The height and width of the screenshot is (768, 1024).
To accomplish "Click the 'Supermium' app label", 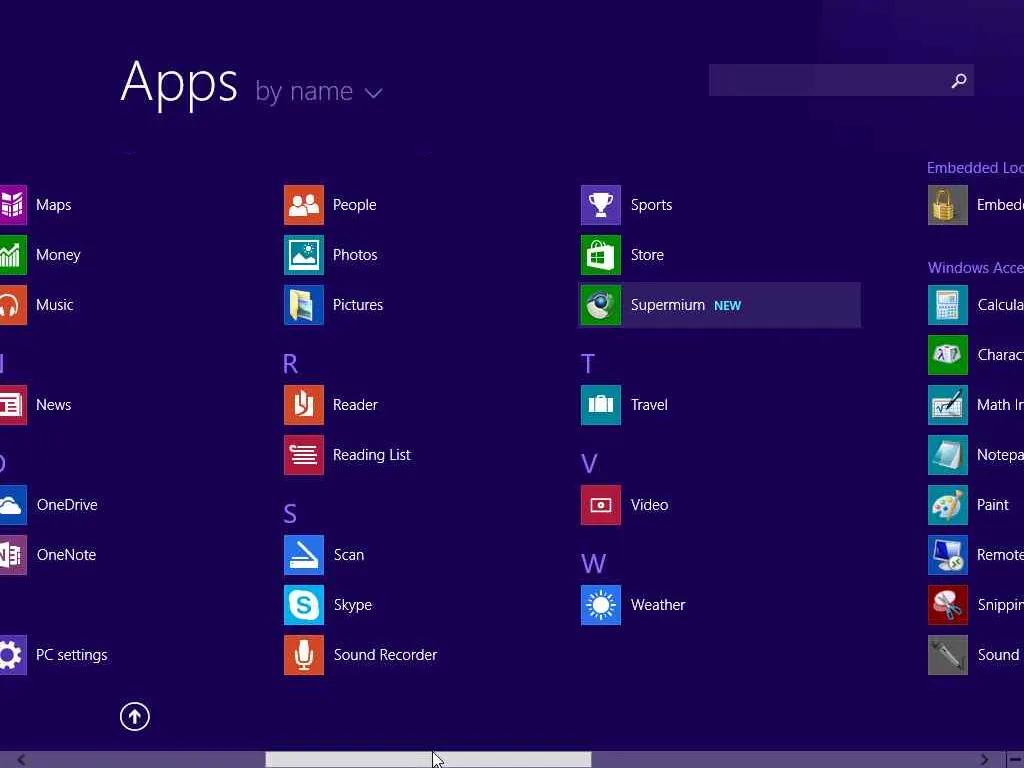I will [667, 305].
